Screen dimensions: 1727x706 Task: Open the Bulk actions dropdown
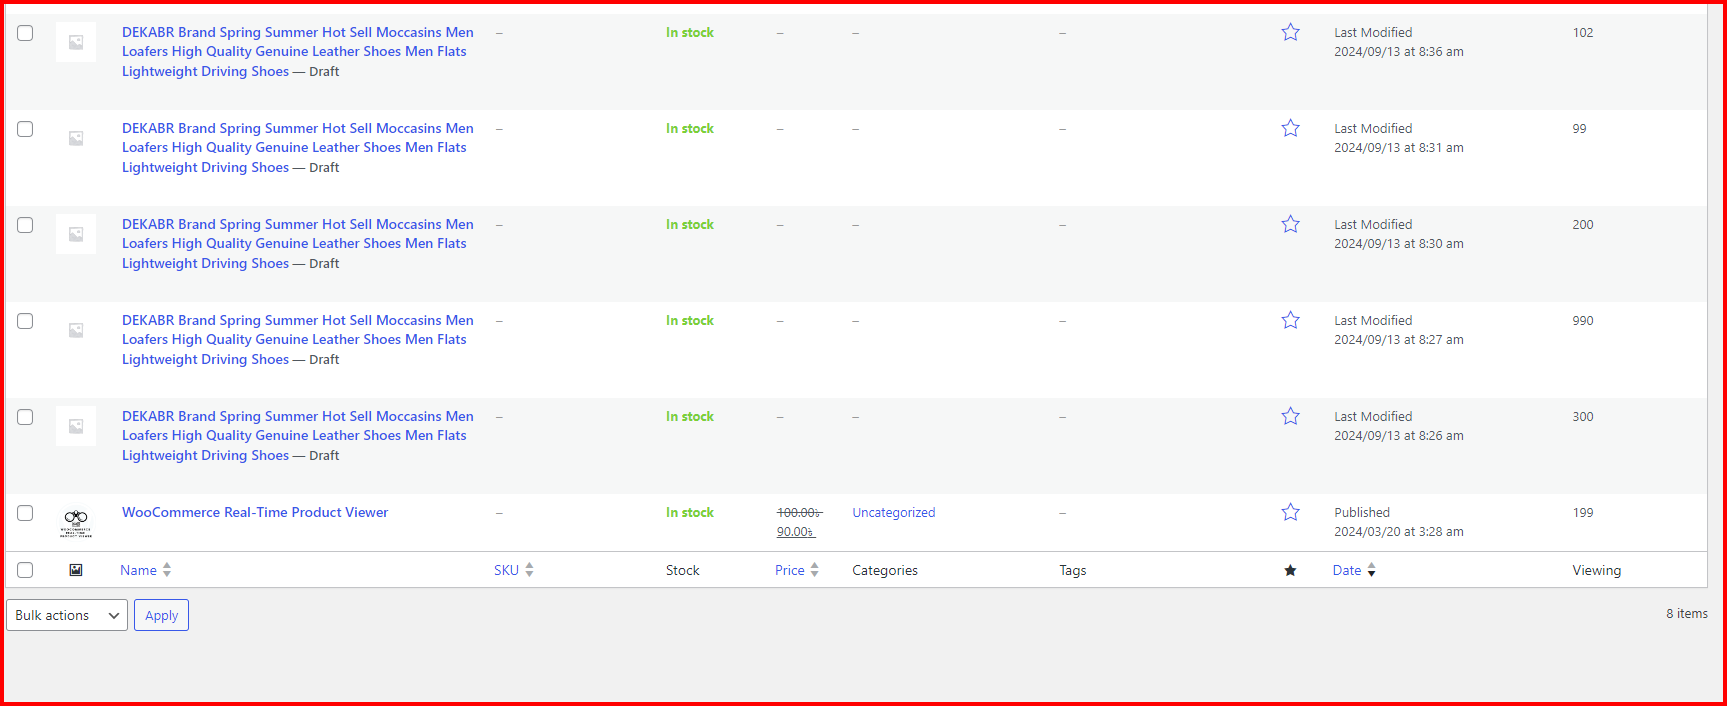click(x=67, y=615)
